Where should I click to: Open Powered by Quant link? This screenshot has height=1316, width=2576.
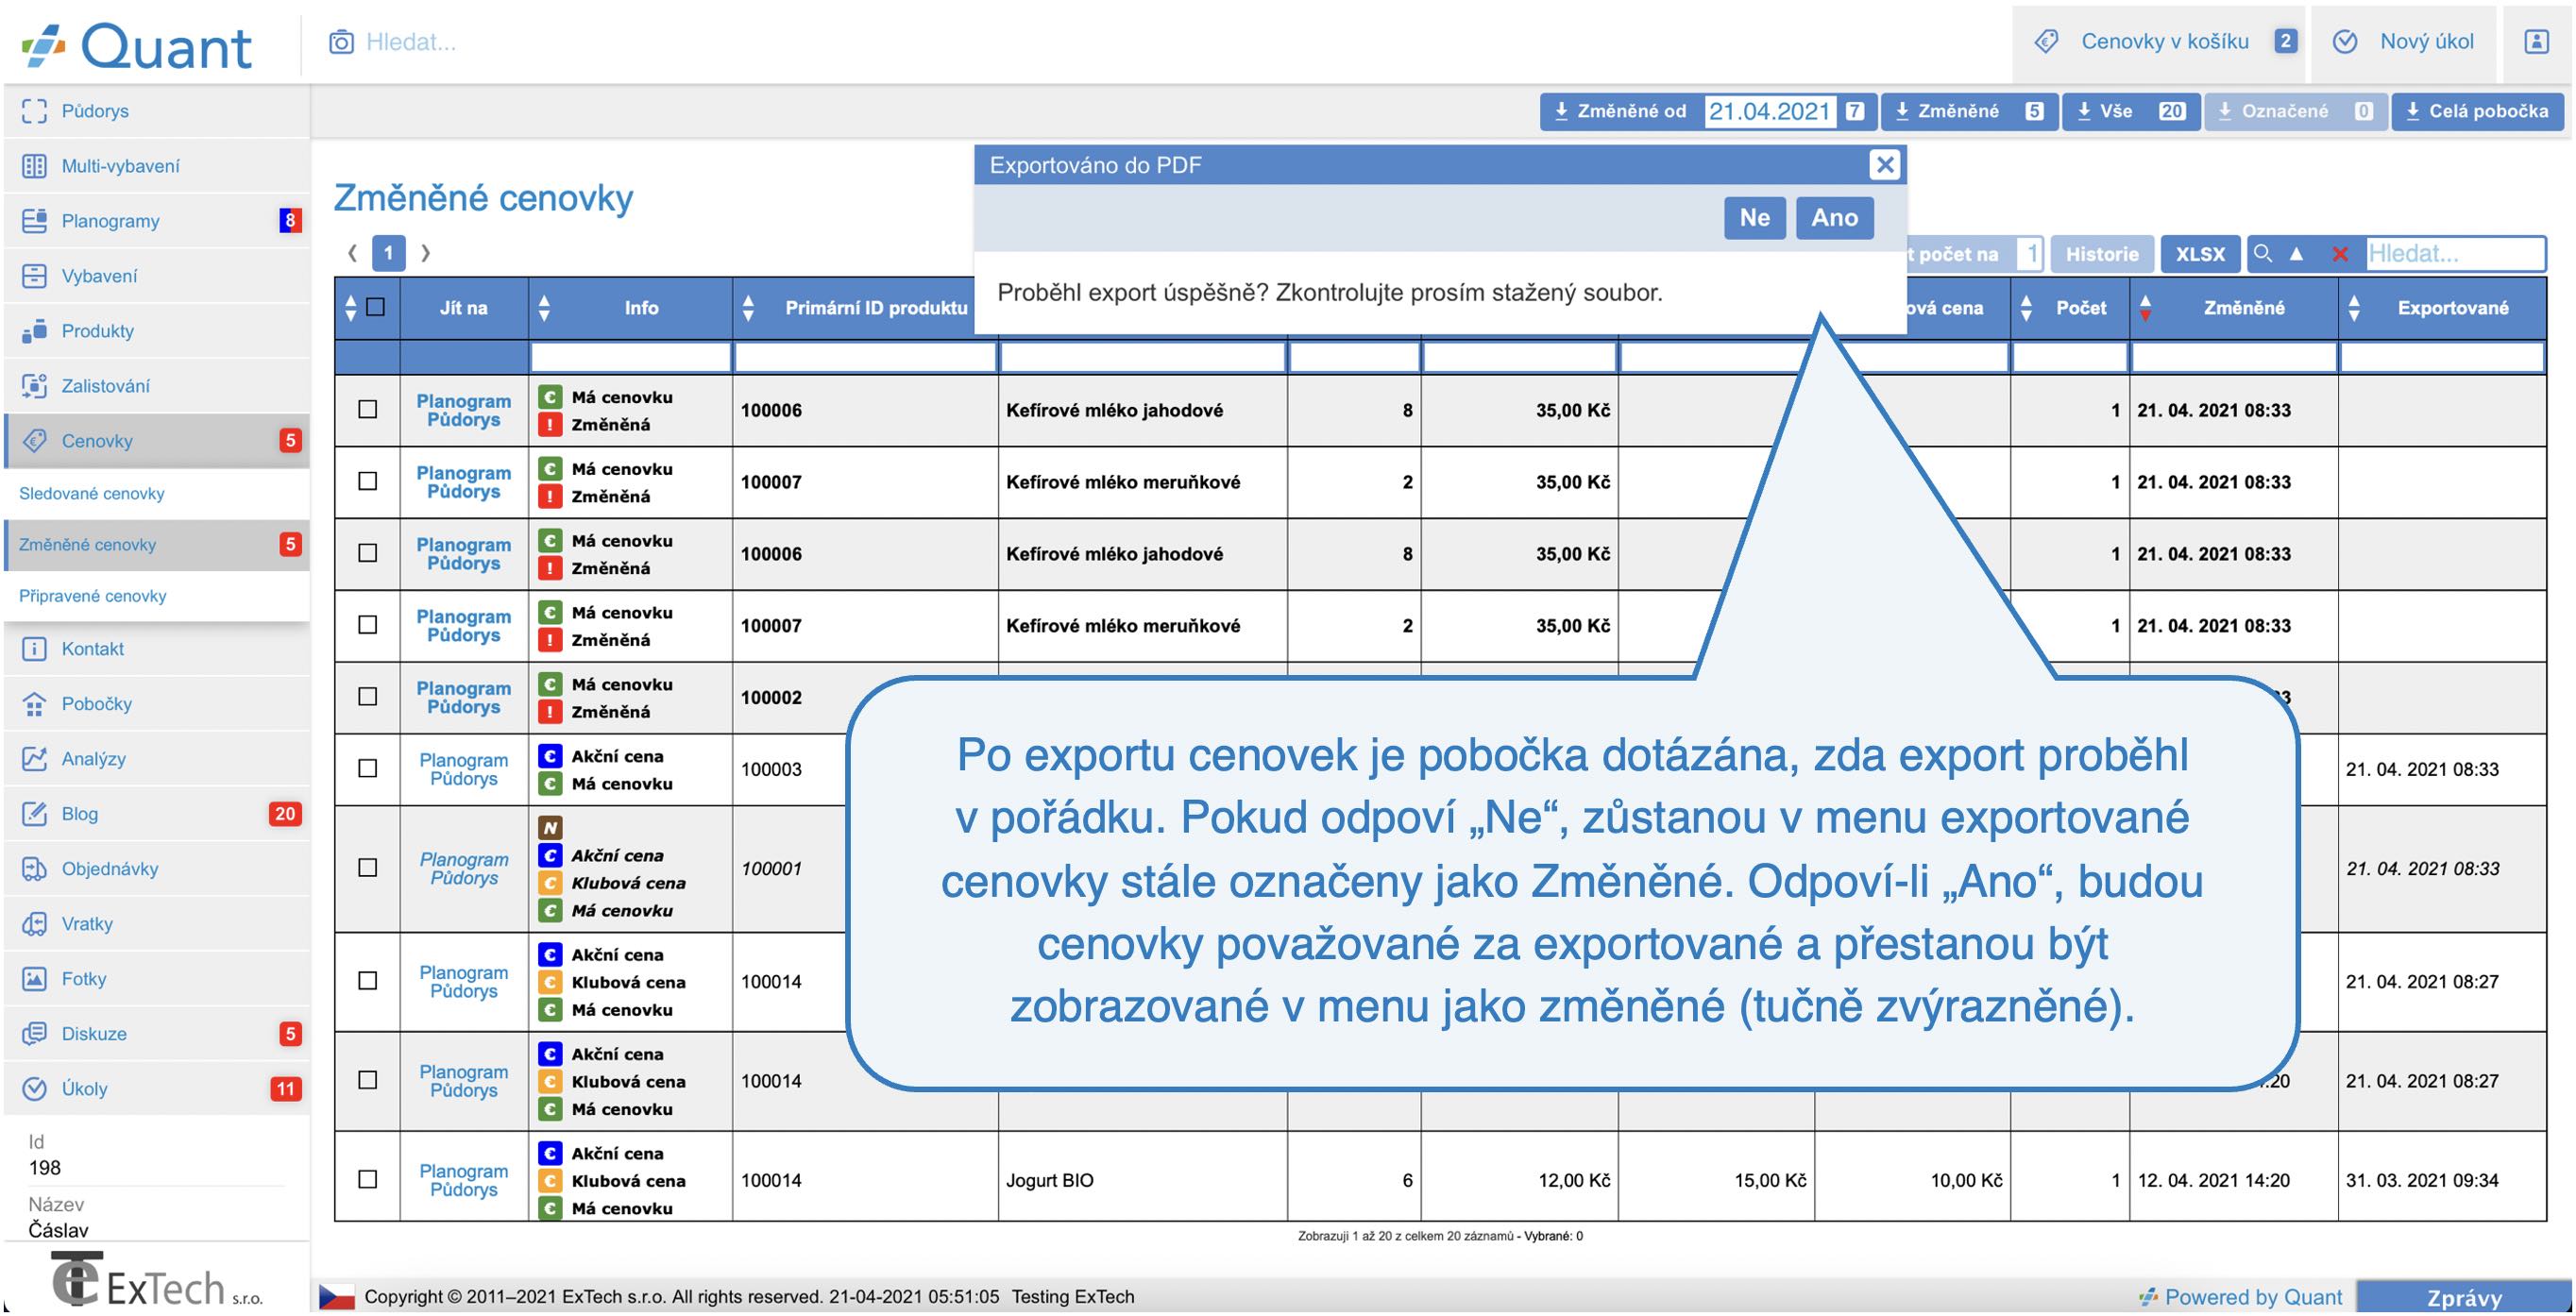pos(2241,1297)
